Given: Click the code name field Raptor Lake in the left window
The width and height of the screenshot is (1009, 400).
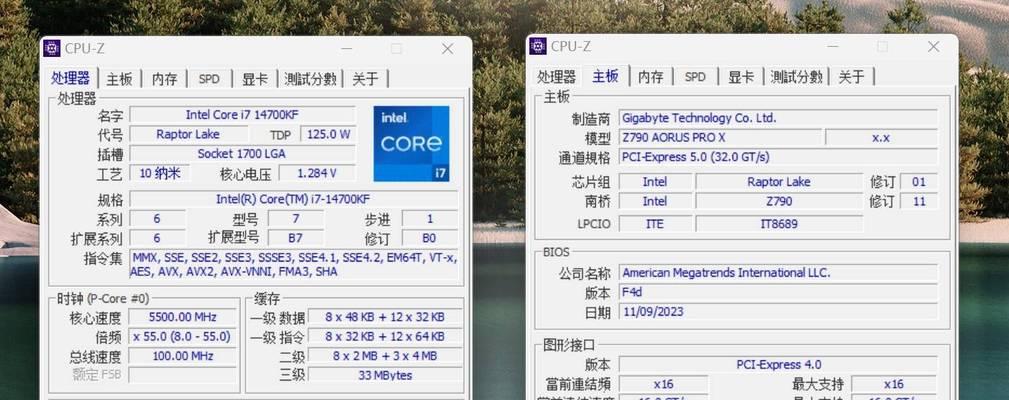Looking at the screenshot, I should pos(188,134).
